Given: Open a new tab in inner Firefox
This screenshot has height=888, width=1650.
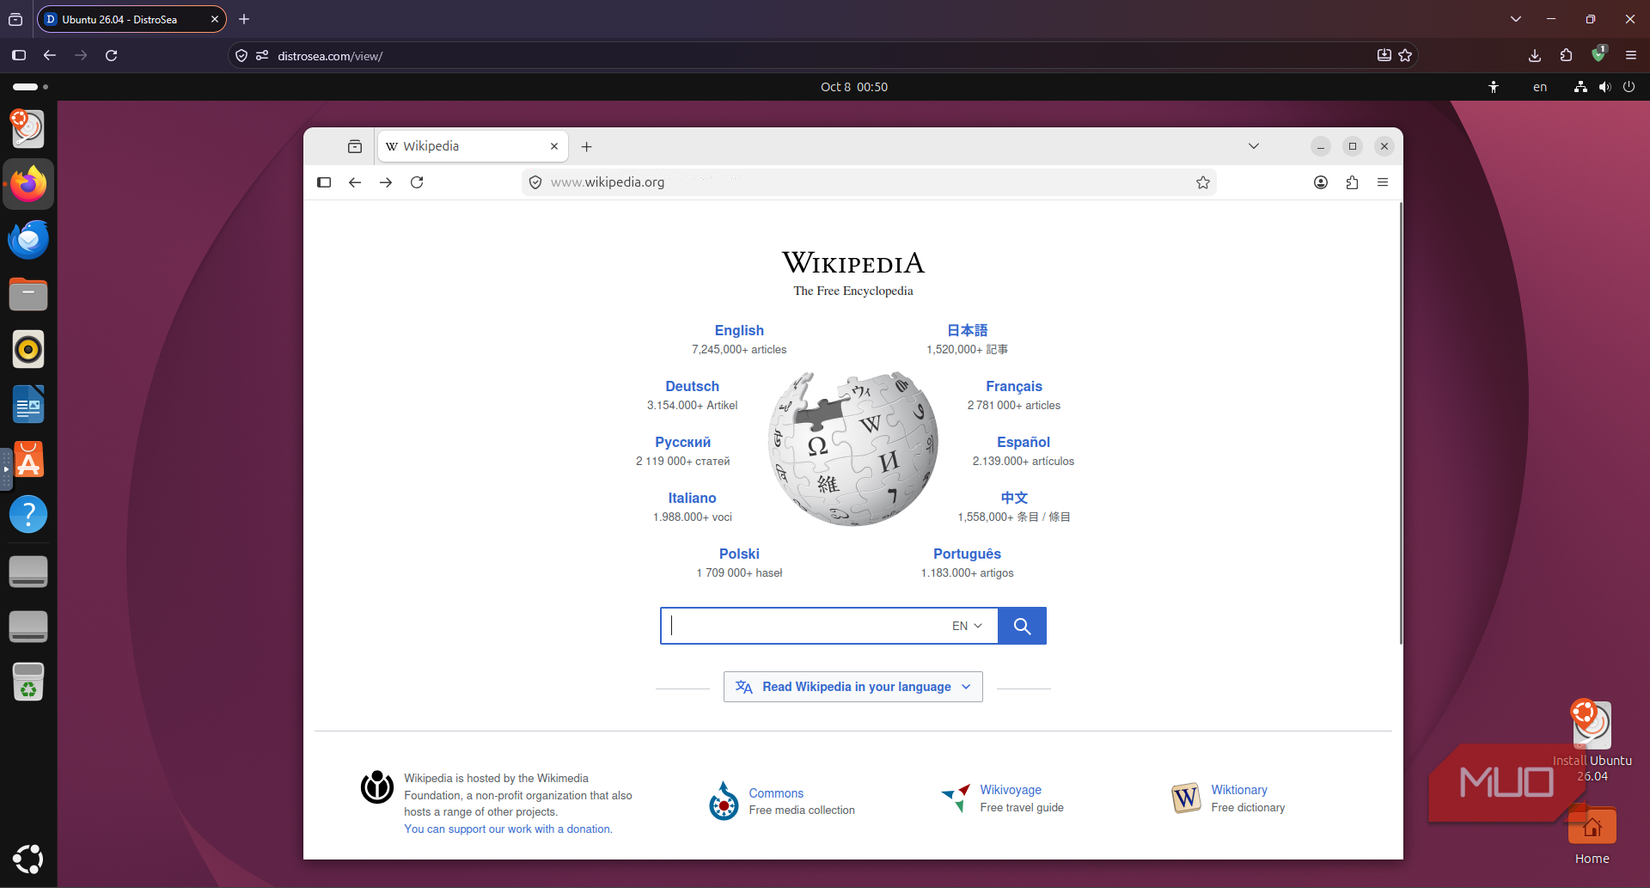Looking at the screenshot, I should [587, 147].
